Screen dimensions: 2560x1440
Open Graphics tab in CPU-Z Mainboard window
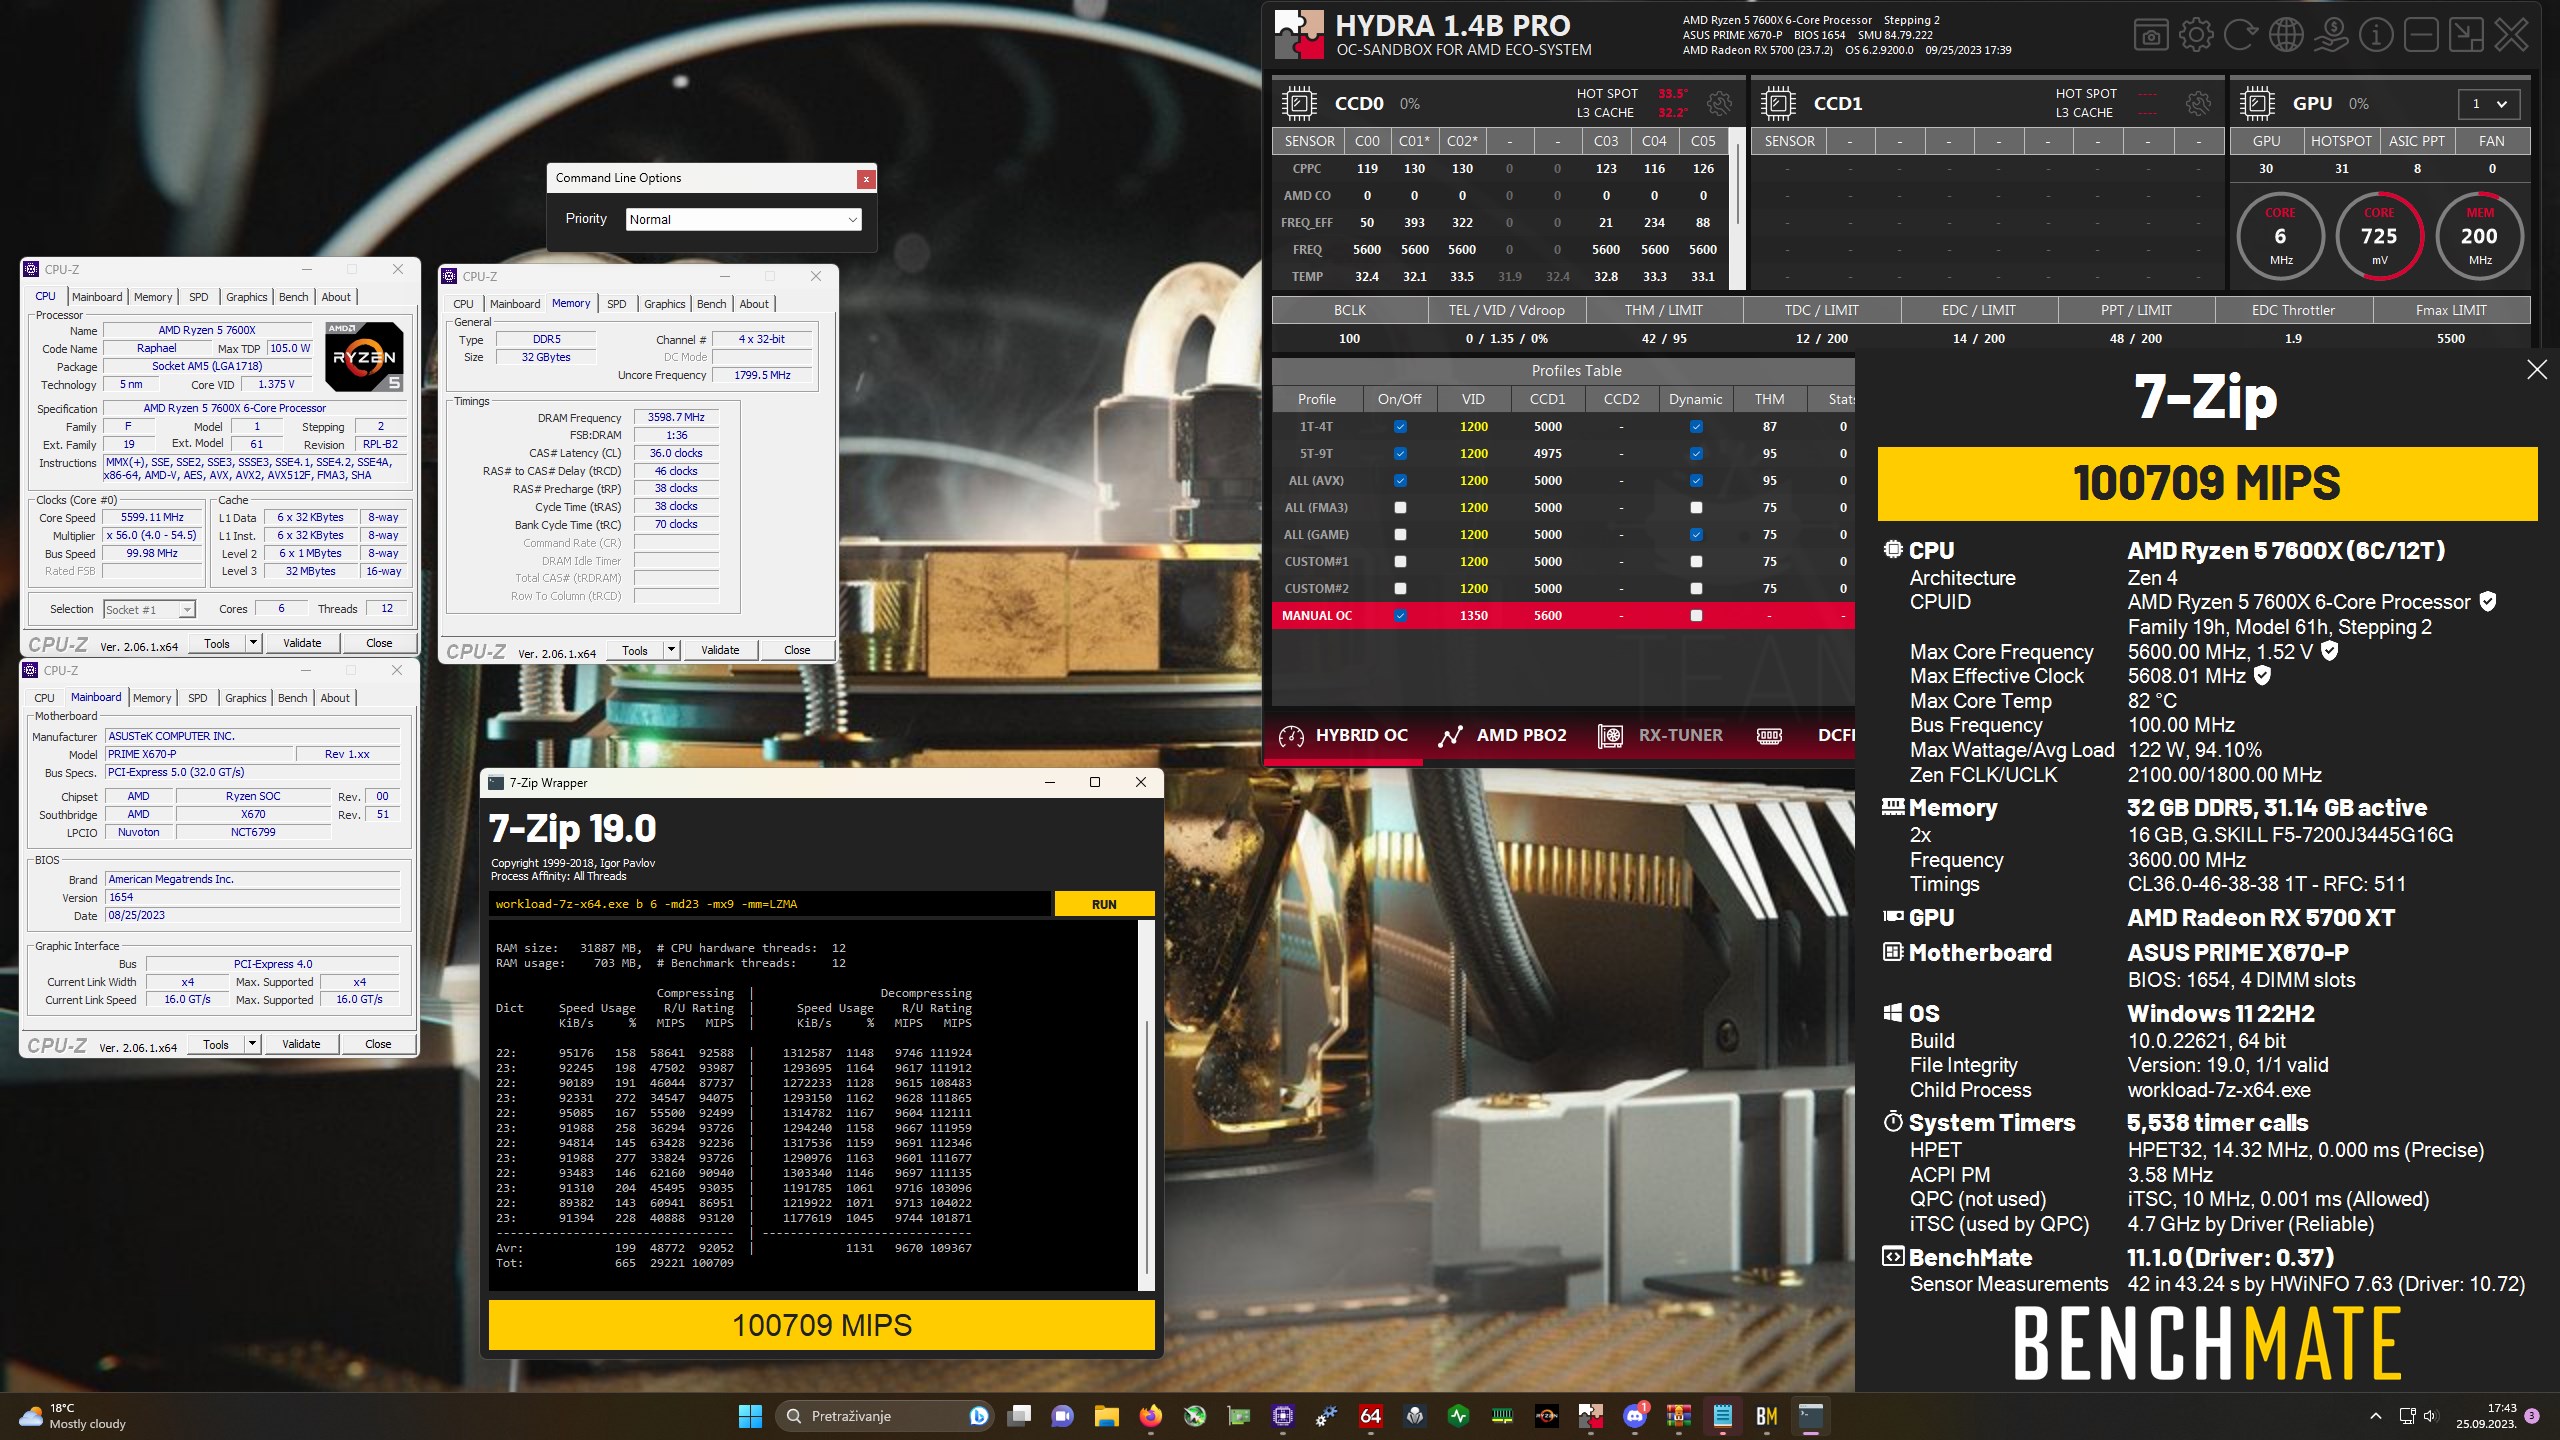(246, 698)
